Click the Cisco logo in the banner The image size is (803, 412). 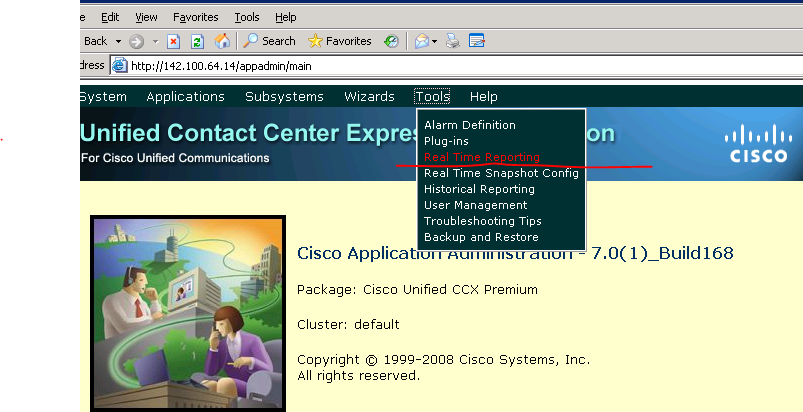point(758,143)
